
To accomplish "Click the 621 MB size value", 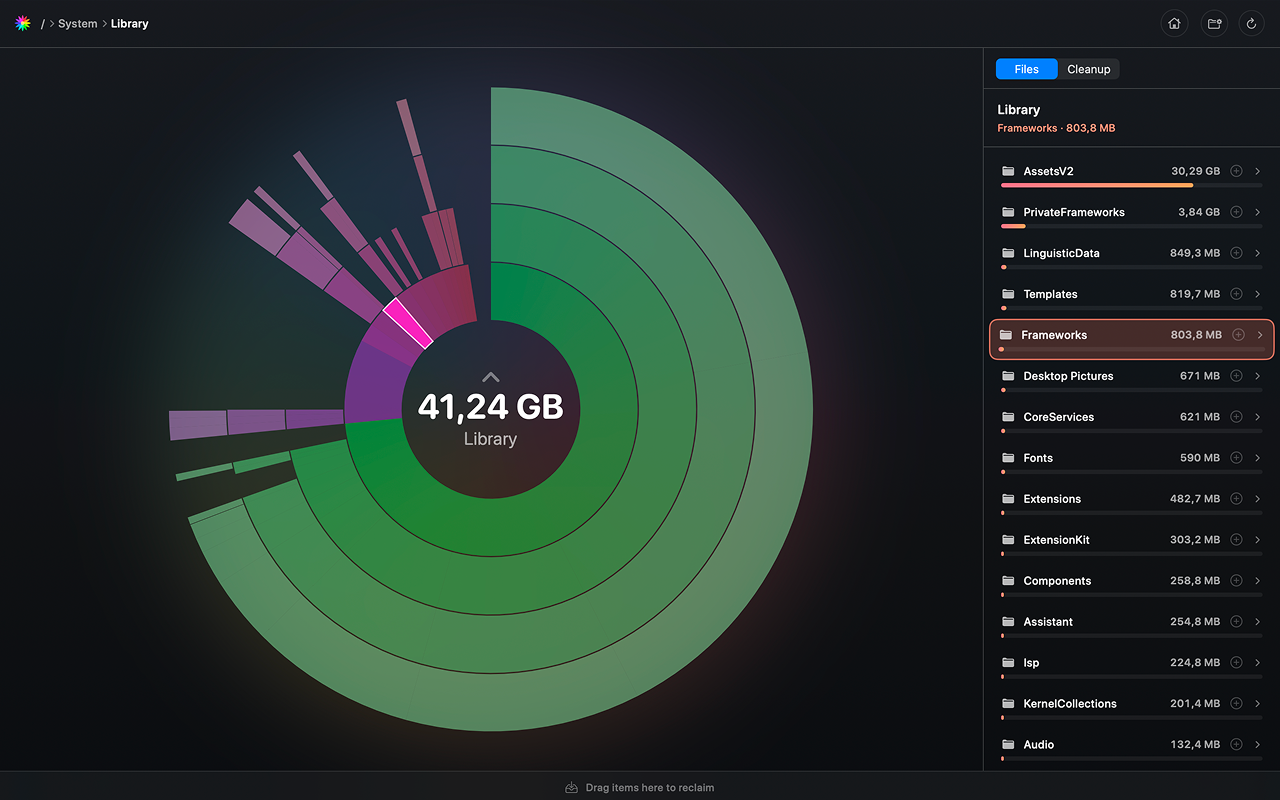I will click(1200, 417).
